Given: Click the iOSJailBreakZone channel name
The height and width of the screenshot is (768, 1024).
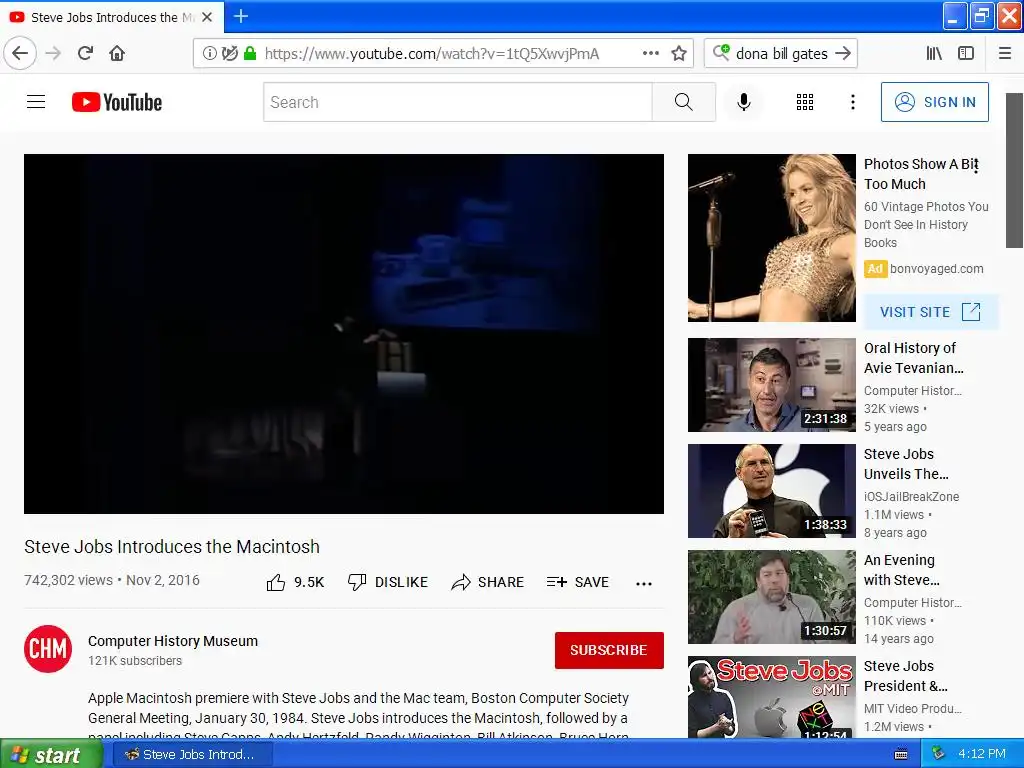Looking at the screenshot, I should (x=912, y=496).
